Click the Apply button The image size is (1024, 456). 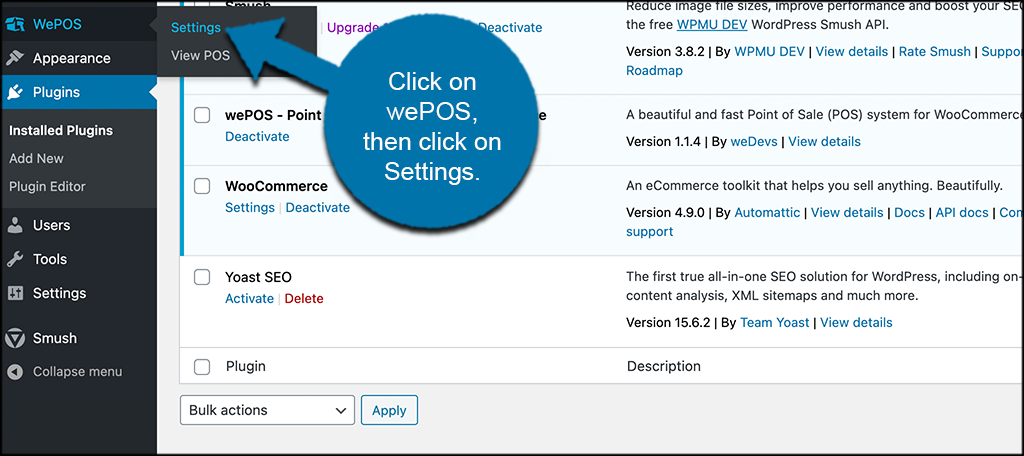389,410
